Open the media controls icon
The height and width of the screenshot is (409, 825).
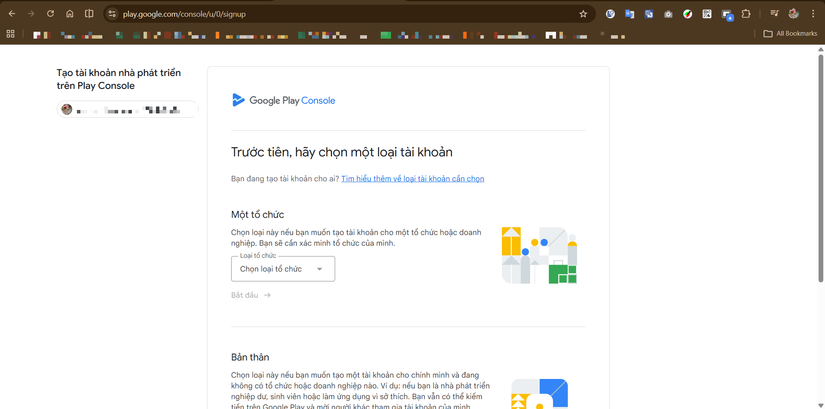coord(774,14)
